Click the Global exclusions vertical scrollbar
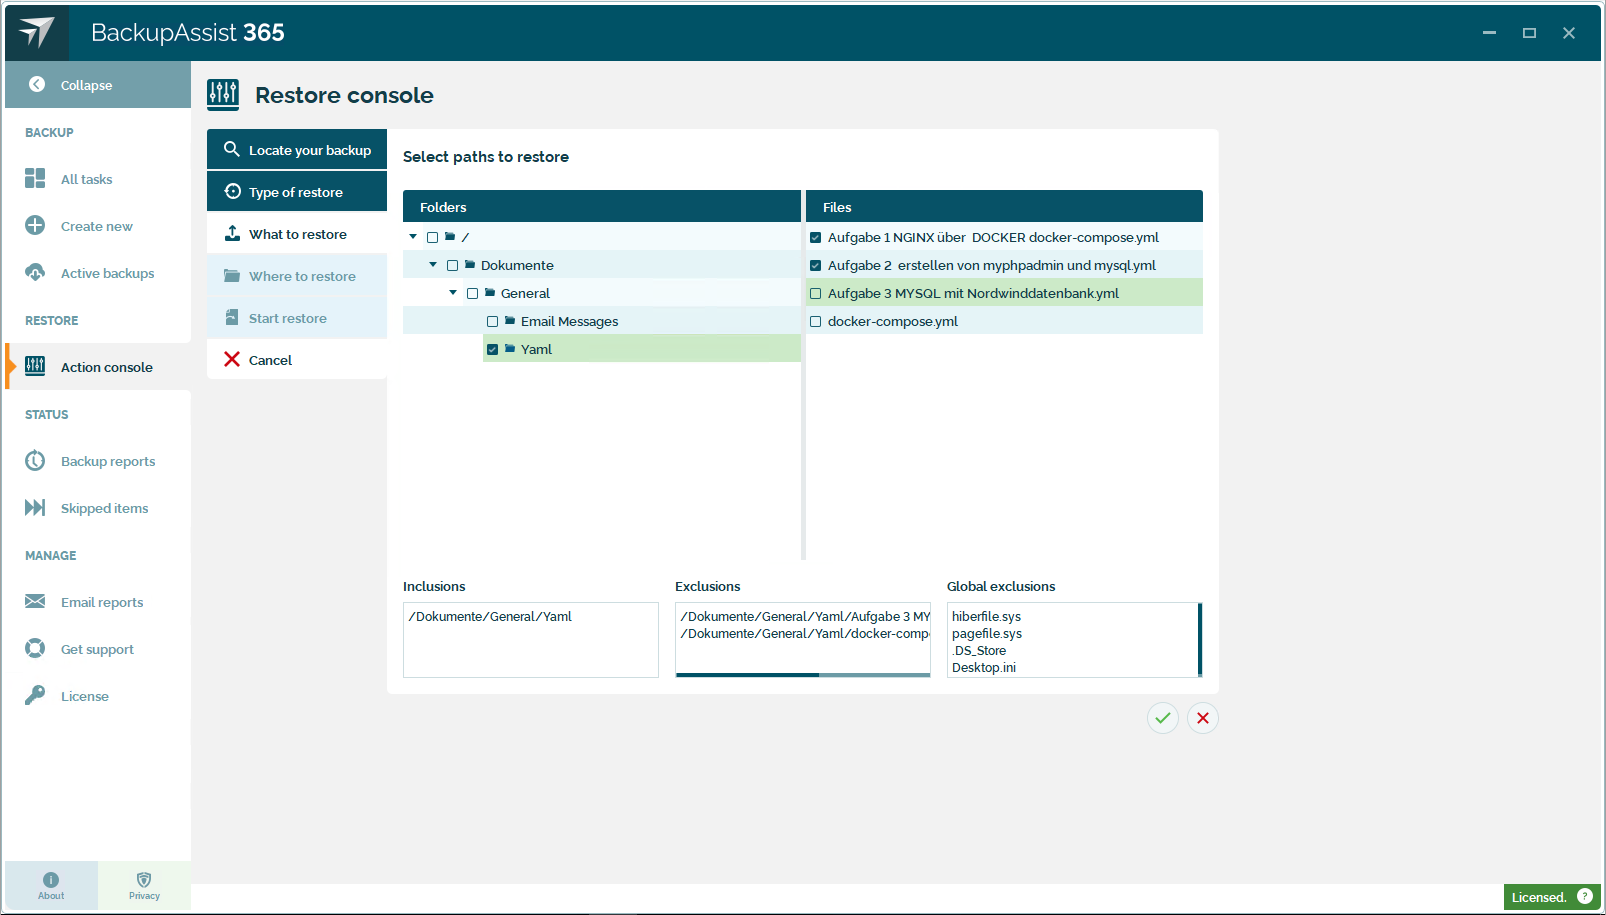1606x915 pixels. pyautogui.click(x=1200, y=640)
